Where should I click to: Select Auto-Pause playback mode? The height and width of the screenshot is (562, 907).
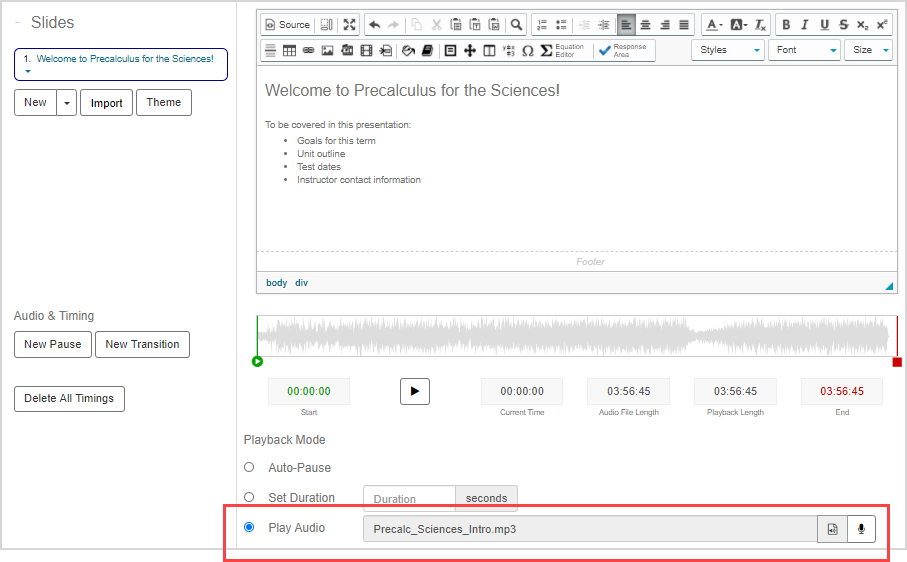[x=249, y=467]
